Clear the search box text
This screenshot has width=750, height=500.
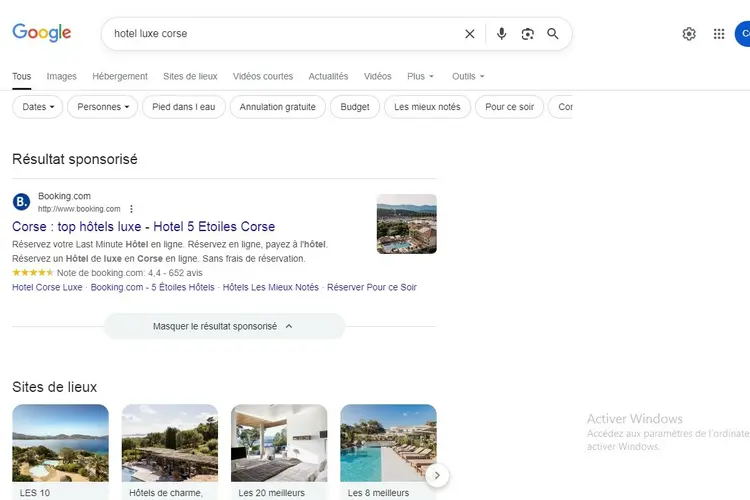470,34
